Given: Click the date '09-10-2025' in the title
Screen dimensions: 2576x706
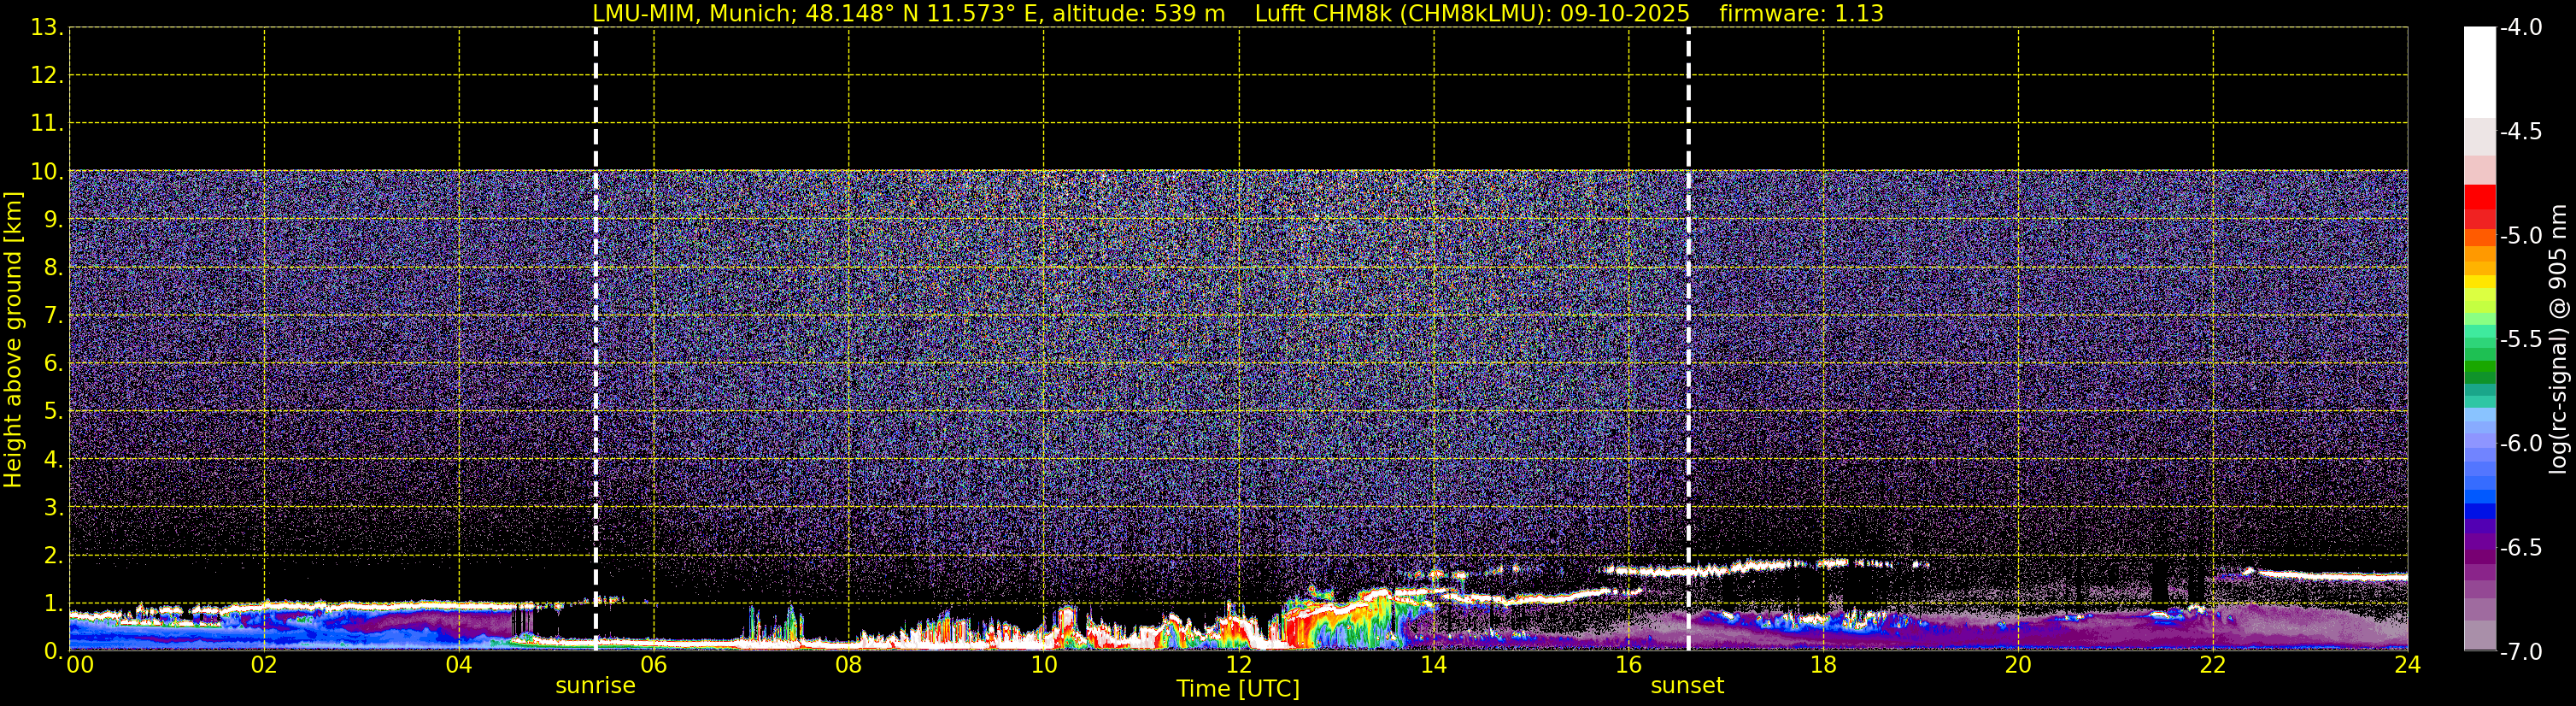Looking at the screenshot, I should [1625, 14].
